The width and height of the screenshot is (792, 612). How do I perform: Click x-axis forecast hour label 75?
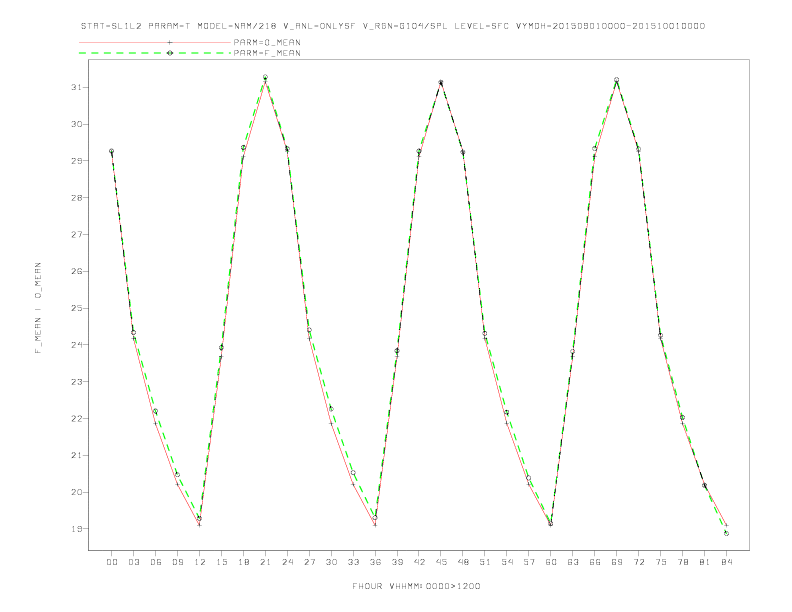(661, 562)
